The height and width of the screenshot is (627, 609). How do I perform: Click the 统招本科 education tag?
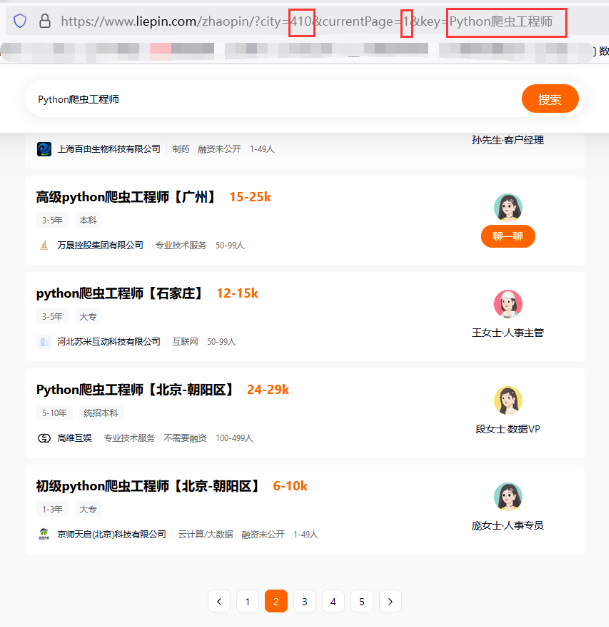click(101, 413)
